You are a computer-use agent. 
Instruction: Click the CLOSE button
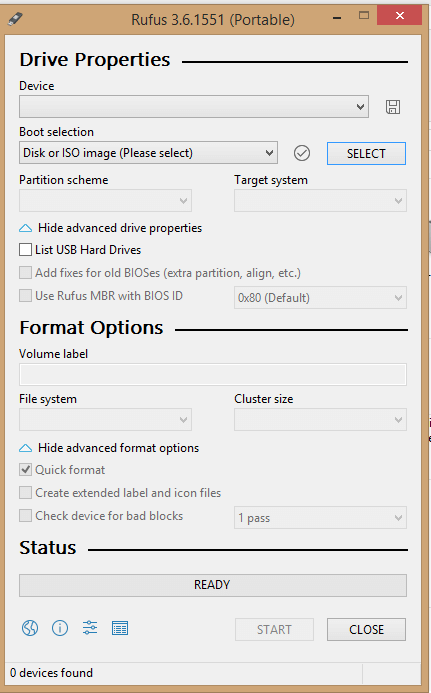pos(366,629)
